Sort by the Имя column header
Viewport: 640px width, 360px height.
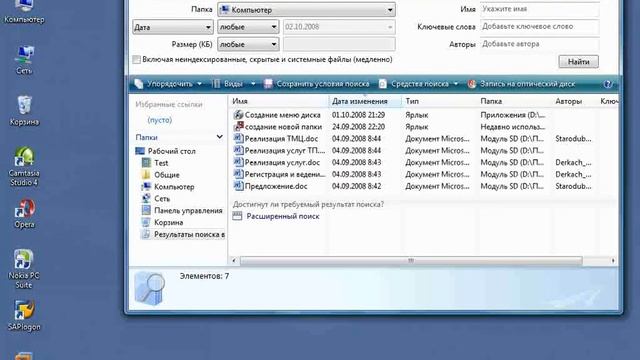point(279,101)
